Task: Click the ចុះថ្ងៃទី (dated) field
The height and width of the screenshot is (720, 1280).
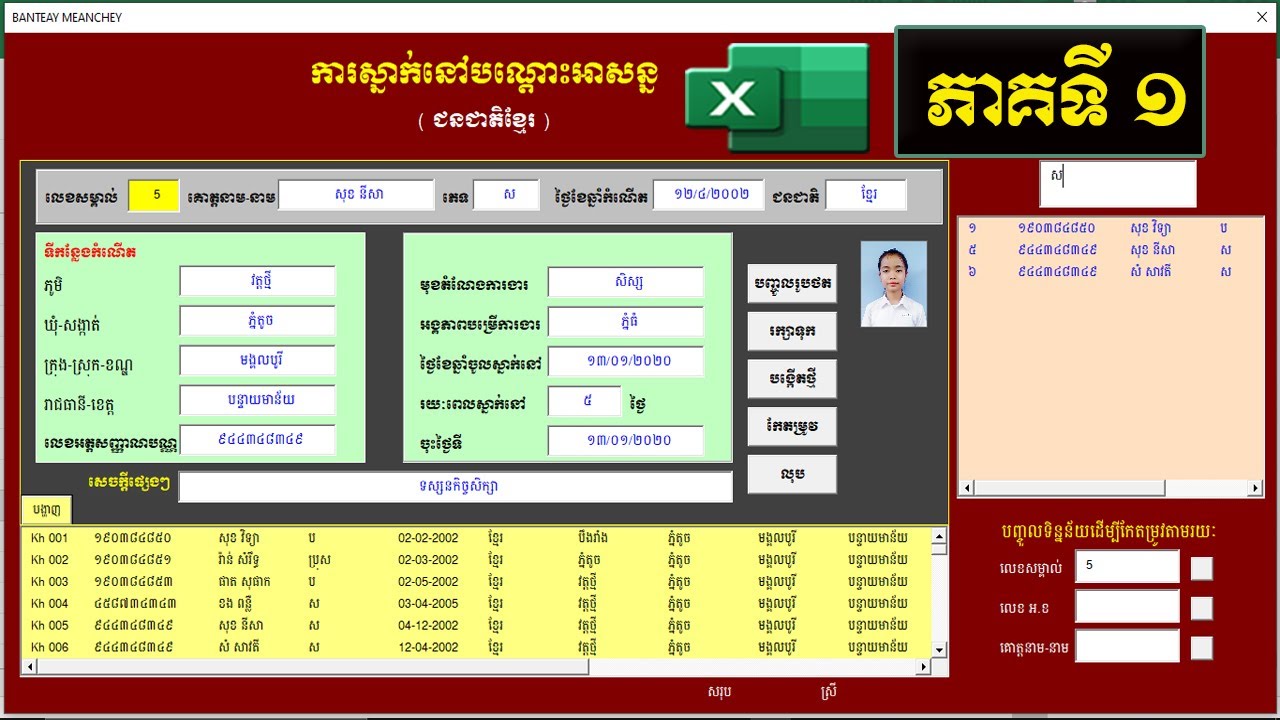Action: point(626,440)
